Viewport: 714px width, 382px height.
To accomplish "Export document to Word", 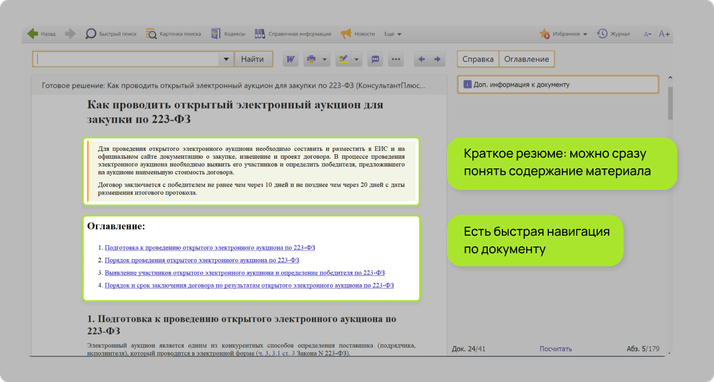I will (x=290, y=59).
